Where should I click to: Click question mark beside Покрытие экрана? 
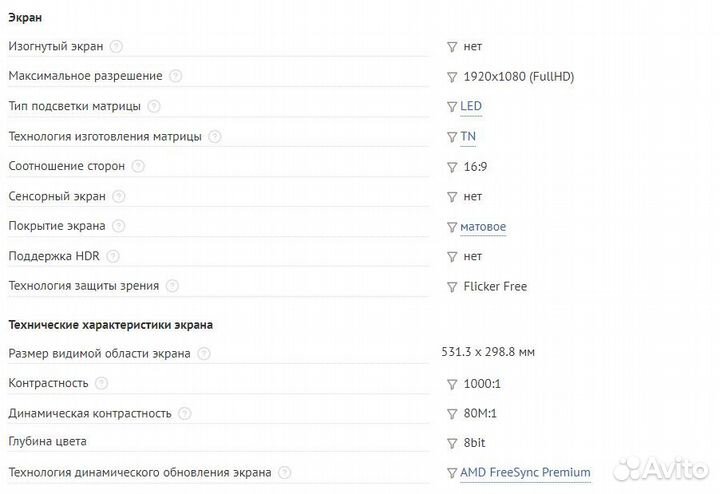[x=119, y=226]
